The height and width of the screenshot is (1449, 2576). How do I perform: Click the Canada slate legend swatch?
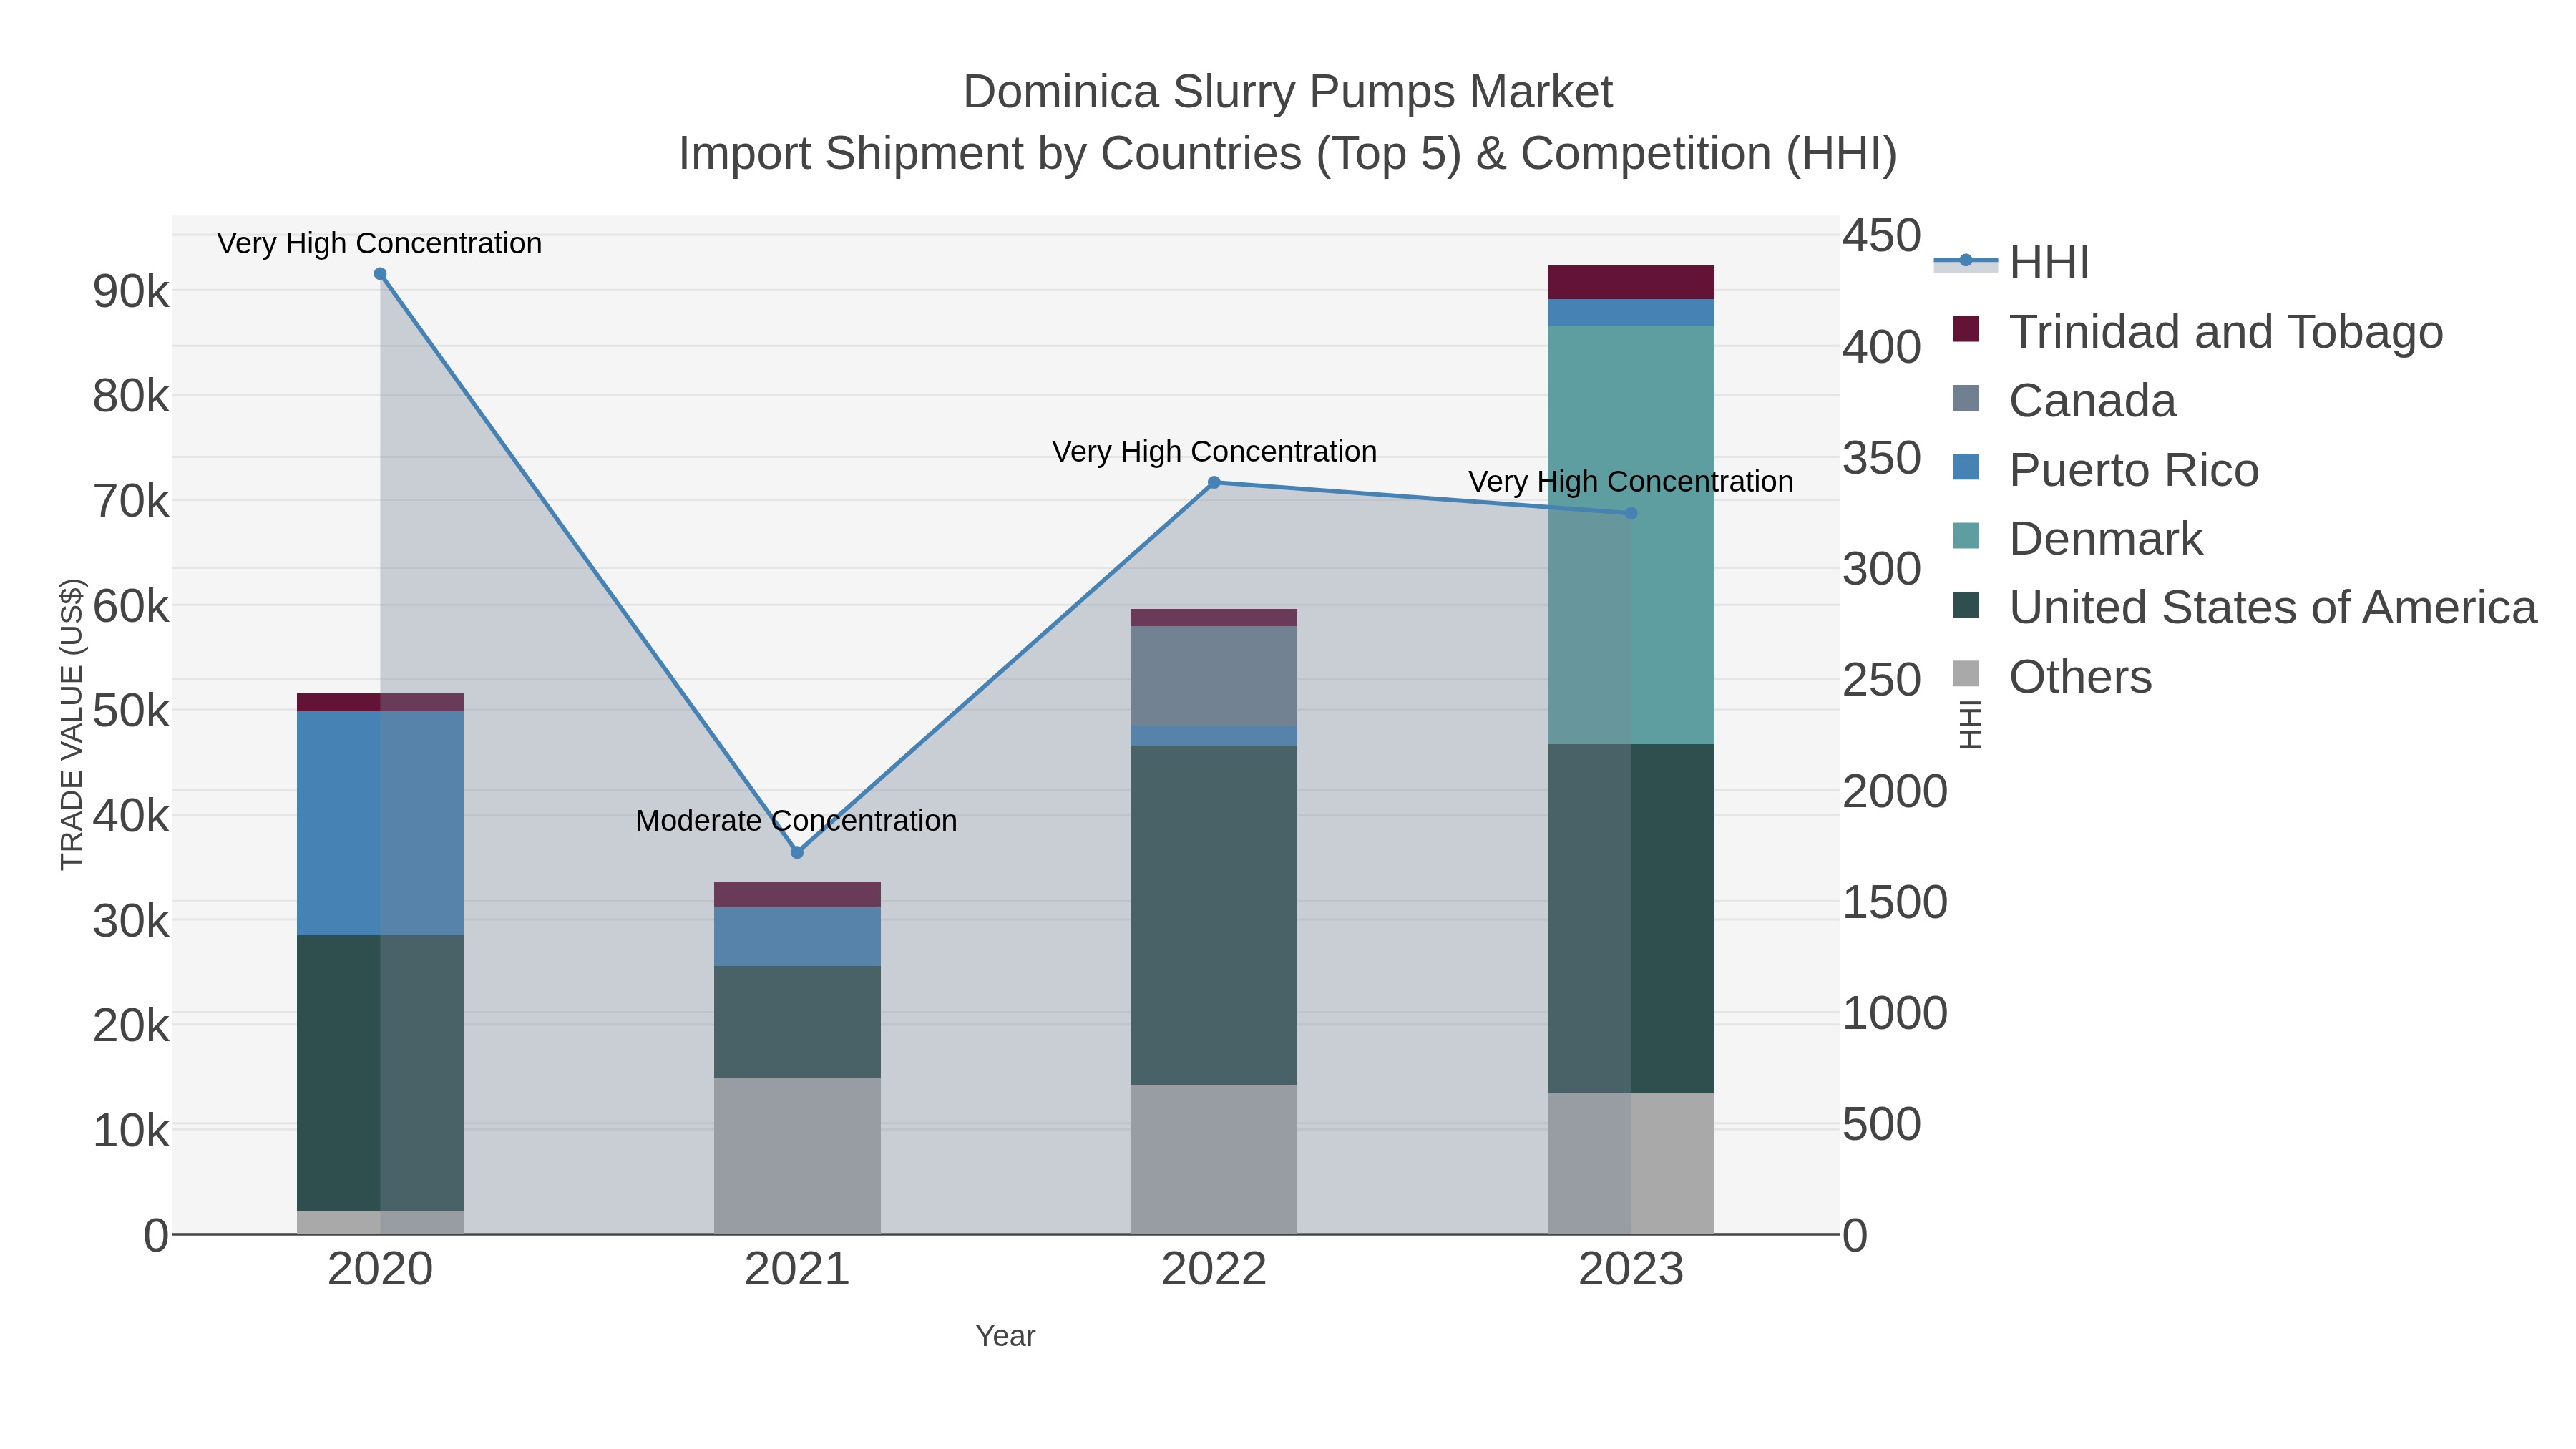coord(1966,398)
